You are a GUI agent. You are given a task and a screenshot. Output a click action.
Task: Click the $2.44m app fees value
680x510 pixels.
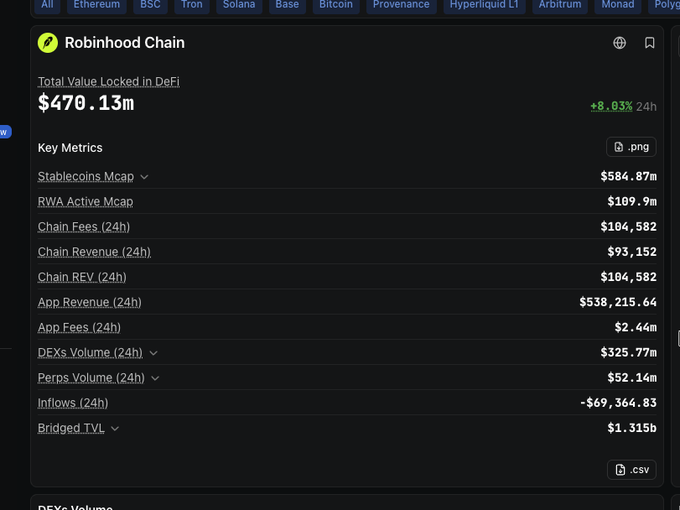coord(635,327)
